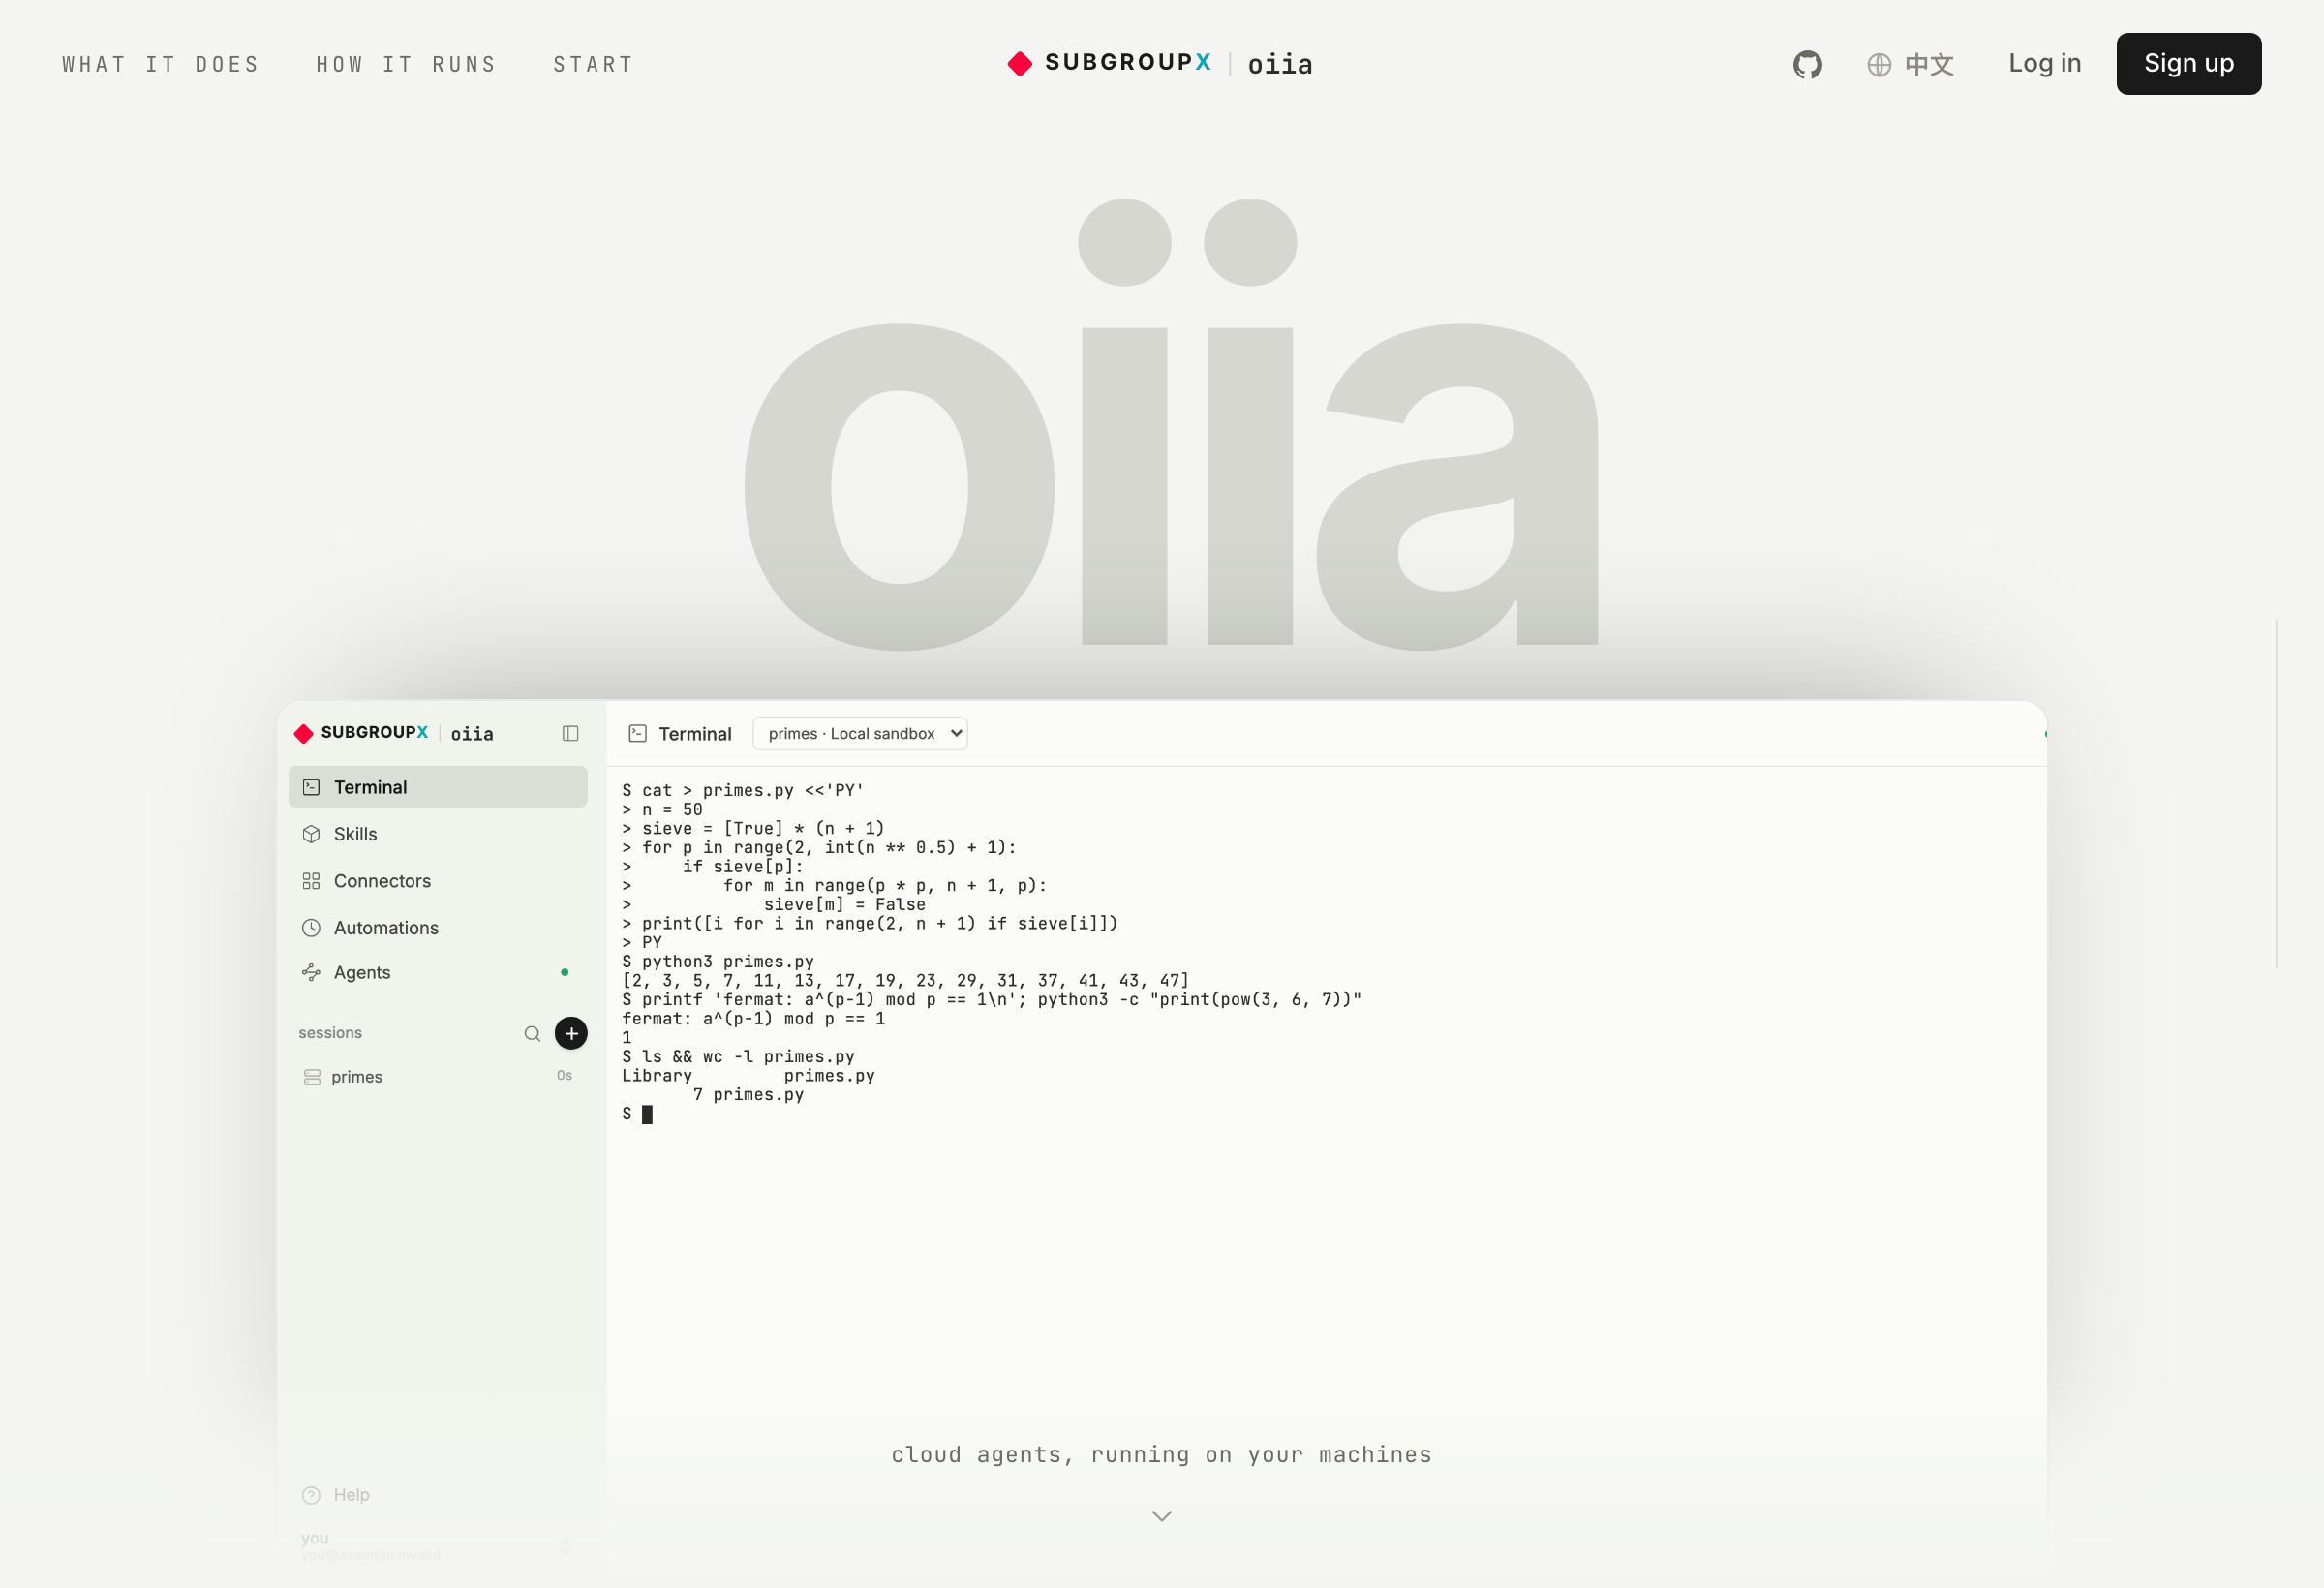The height and width of the screenshot is (1588, 2324).
Task: Search sessions with magnifier icon
Action: 532,1033
